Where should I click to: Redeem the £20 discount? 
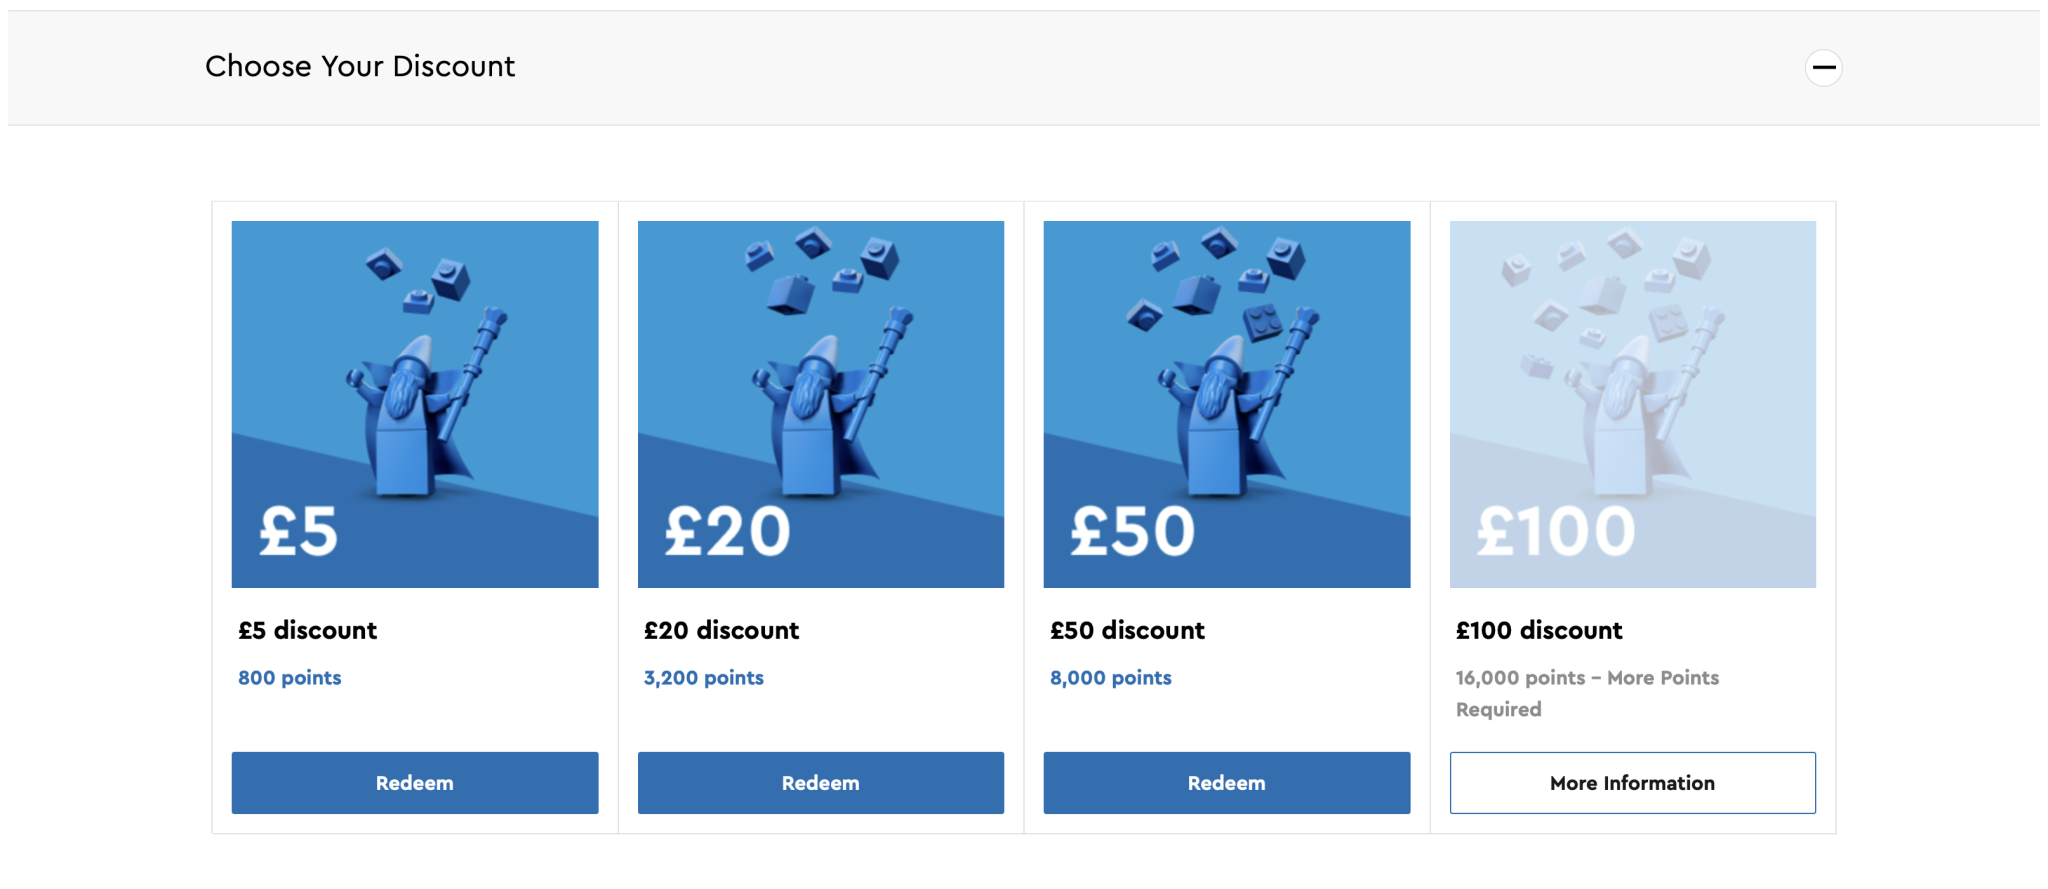click(x=820, y=783)
